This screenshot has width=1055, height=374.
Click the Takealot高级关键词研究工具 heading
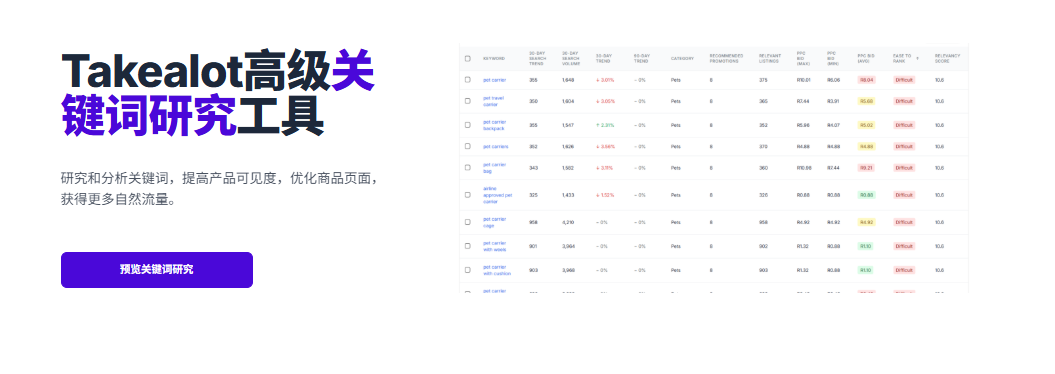tap(218, 93)
